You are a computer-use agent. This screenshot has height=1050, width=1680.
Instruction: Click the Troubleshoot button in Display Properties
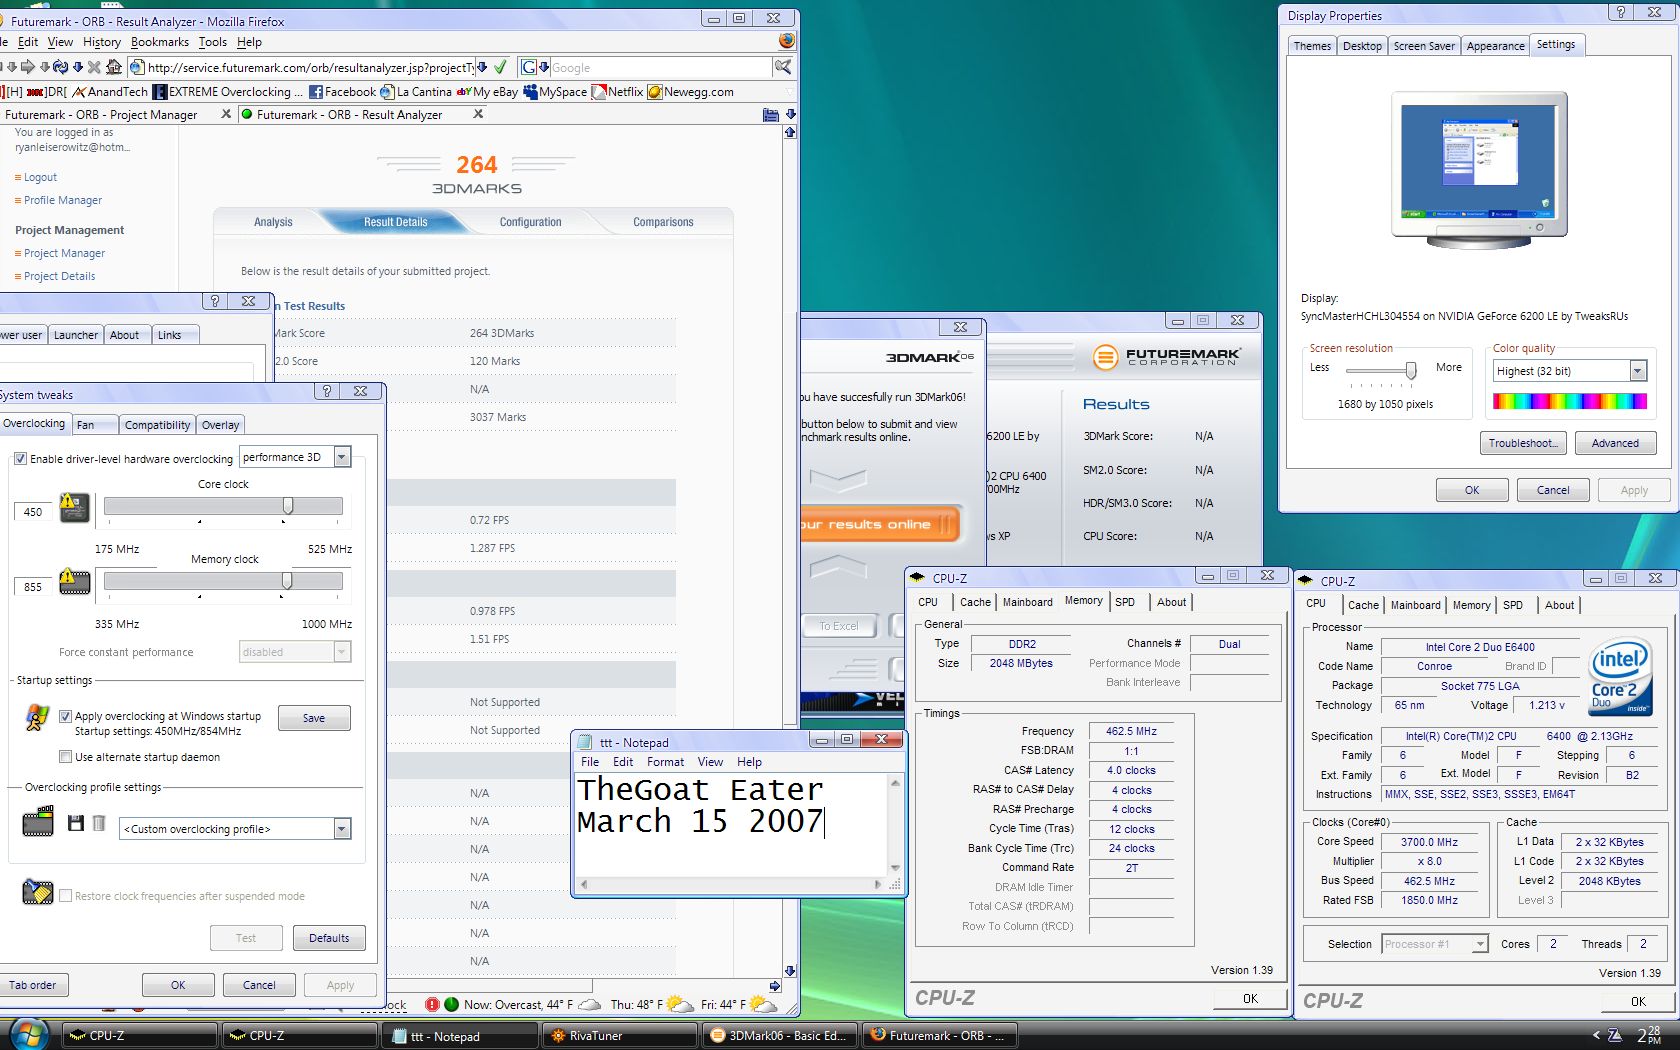pos(1523,443)
